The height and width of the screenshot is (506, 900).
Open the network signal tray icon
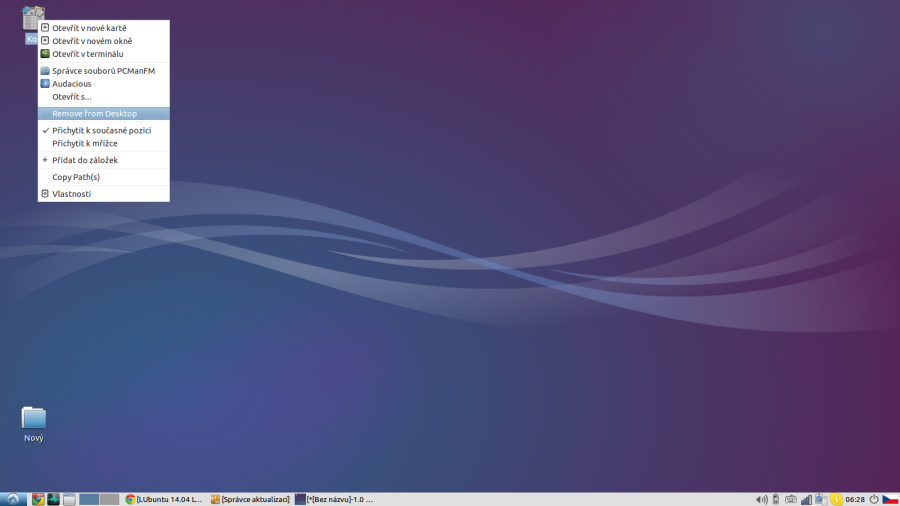pyautogui.click(x=806, y=500)
